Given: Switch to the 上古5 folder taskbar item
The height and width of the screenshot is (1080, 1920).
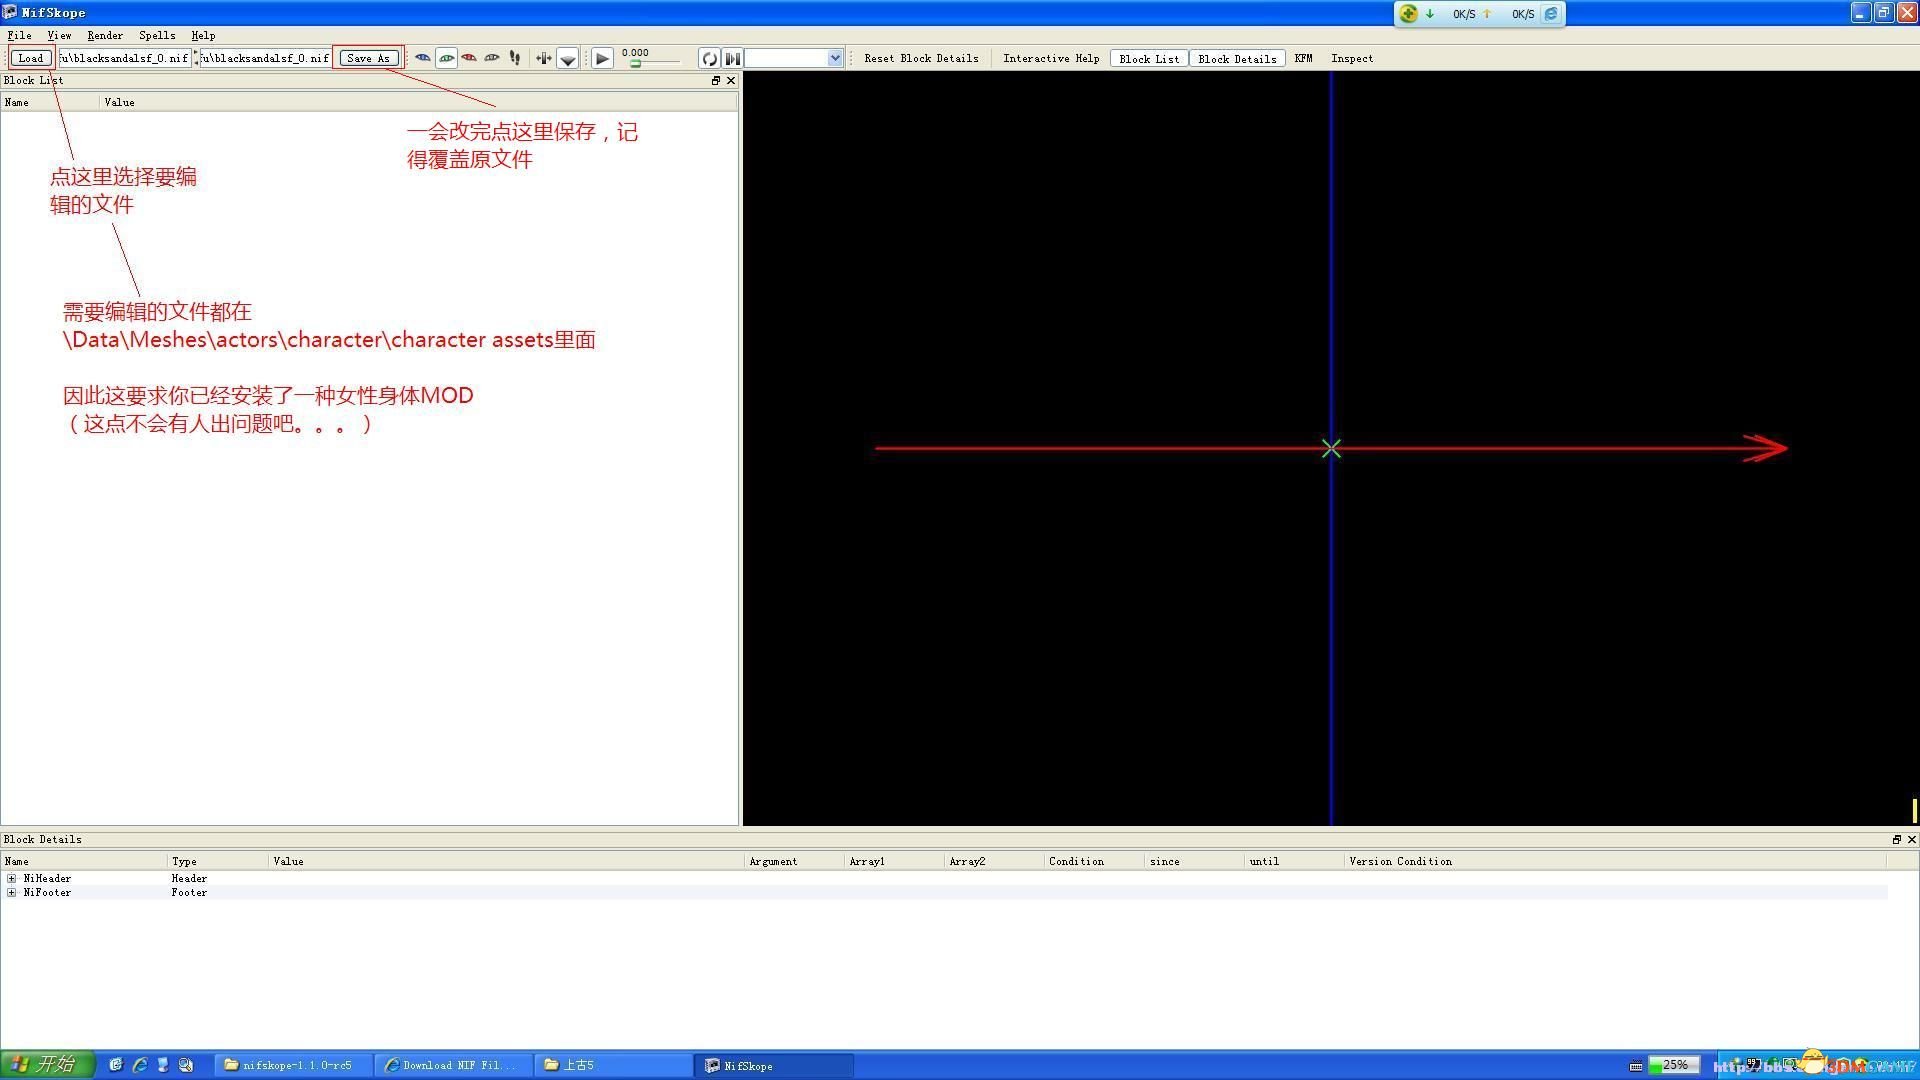Looking at the screenshot, I should click(x=613, y=1065).
